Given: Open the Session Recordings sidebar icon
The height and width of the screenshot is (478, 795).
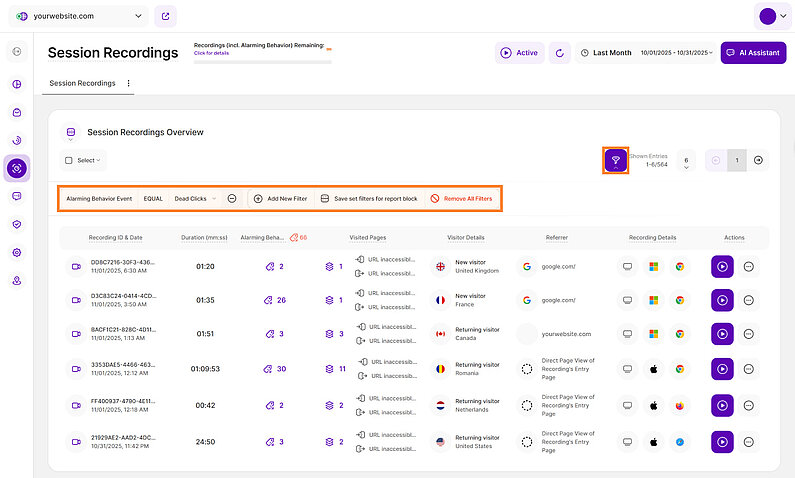Looking at the screenshot, I should click(x=16, y=168).
